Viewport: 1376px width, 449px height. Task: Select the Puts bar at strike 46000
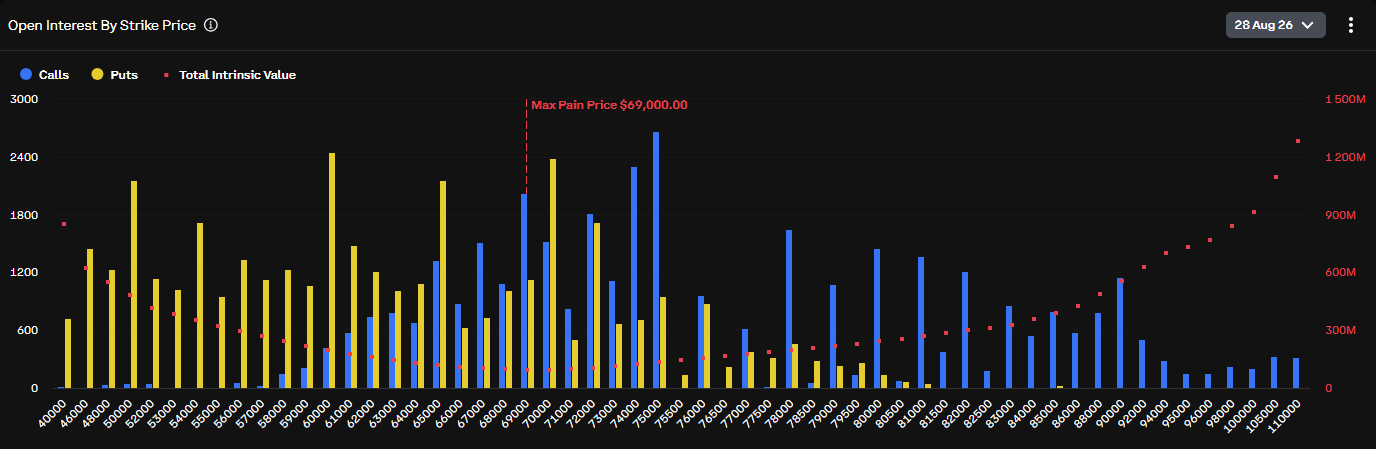90,318
